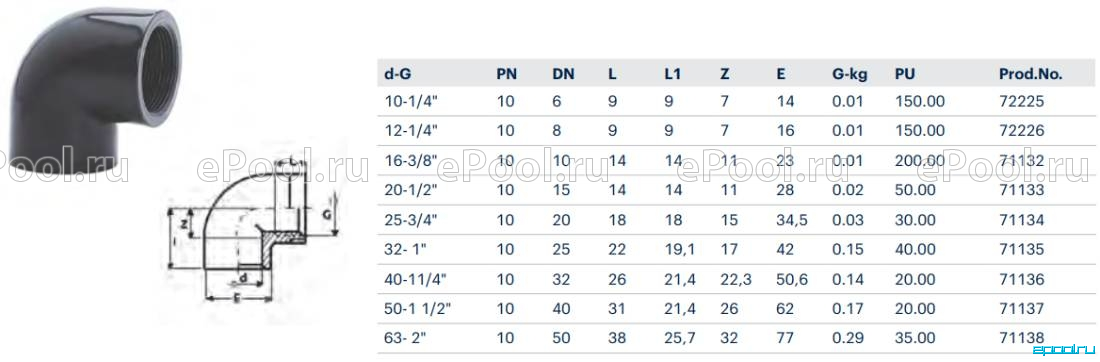Click the PN column header
Viewport: 1100px width, 362px height.
507,73
